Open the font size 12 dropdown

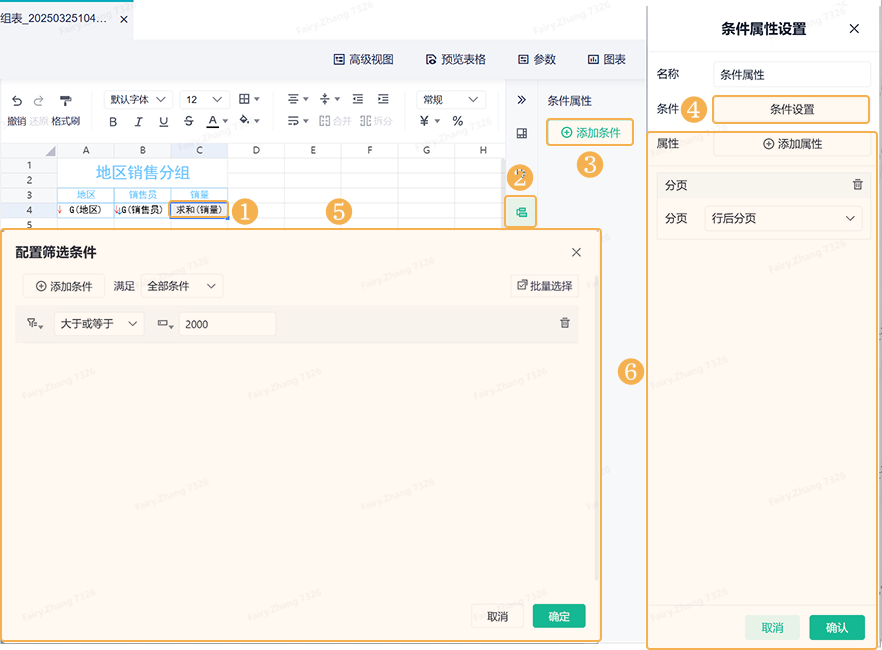[204, 100]
